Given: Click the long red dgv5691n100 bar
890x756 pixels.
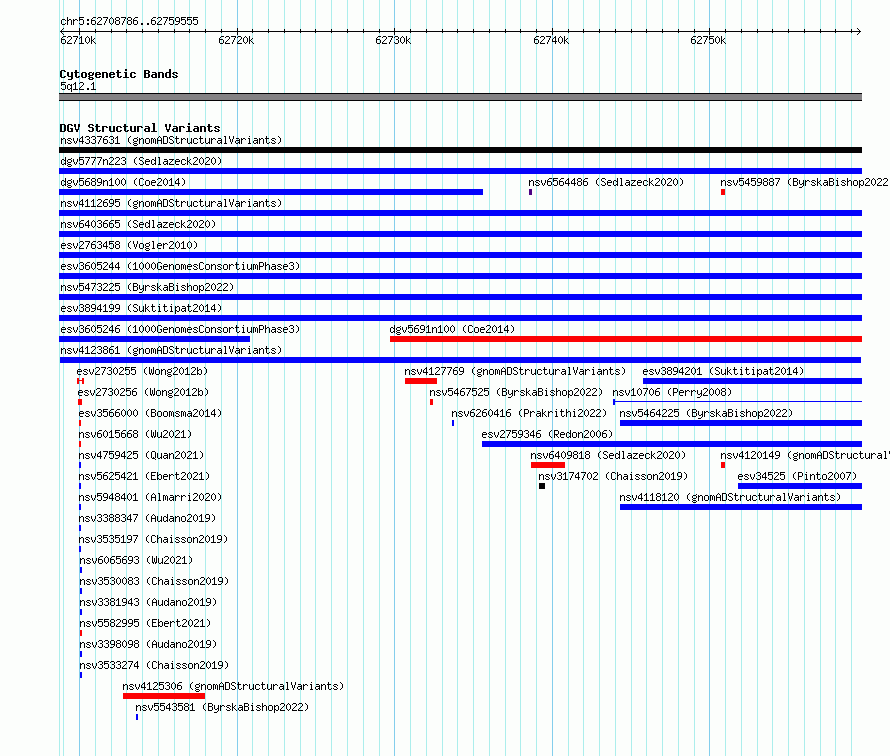Looking at the screenshot, I should coord(626,339).
